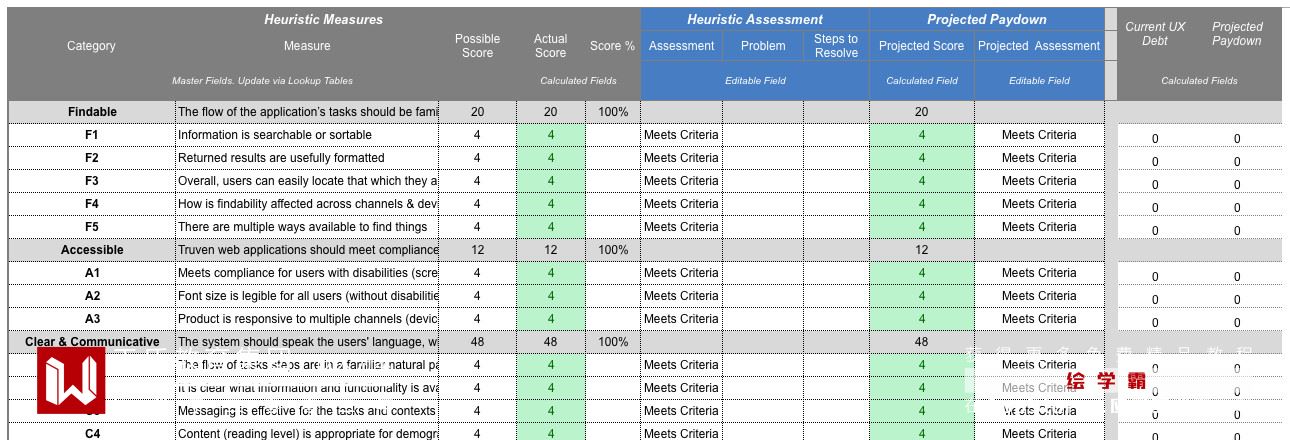Edit the Assessment cell in row A1
The height and width of the screenshot is (440, 1290).
(x=681, y=273)
